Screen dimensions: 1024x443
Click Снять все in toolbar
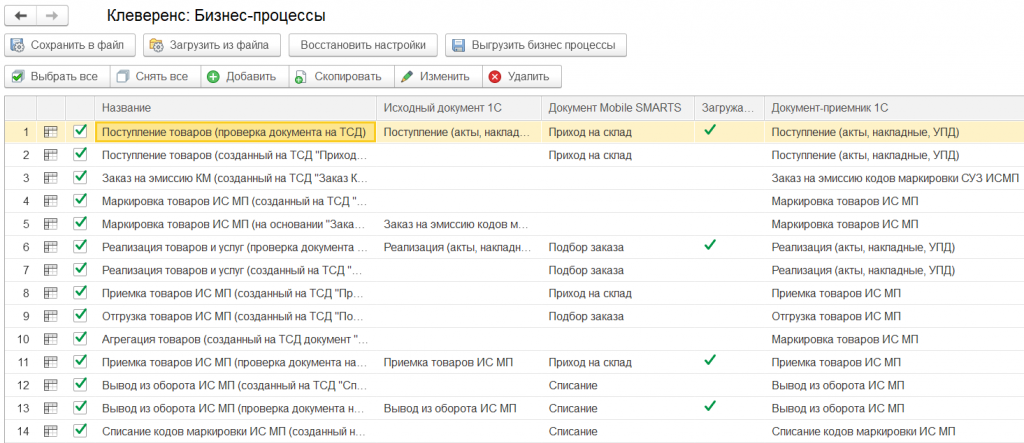click(154, 76)
